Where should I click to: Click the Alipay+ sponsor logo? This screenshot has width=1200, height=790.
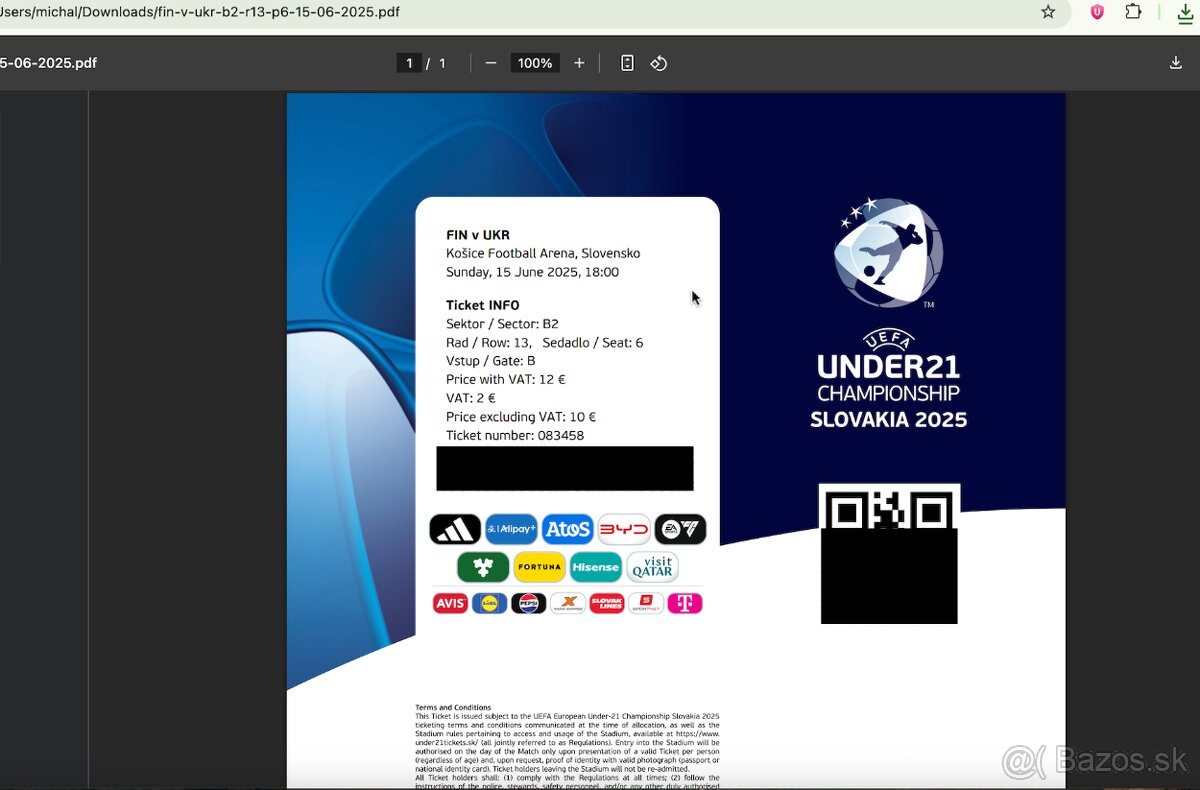(x=511, y=529)
